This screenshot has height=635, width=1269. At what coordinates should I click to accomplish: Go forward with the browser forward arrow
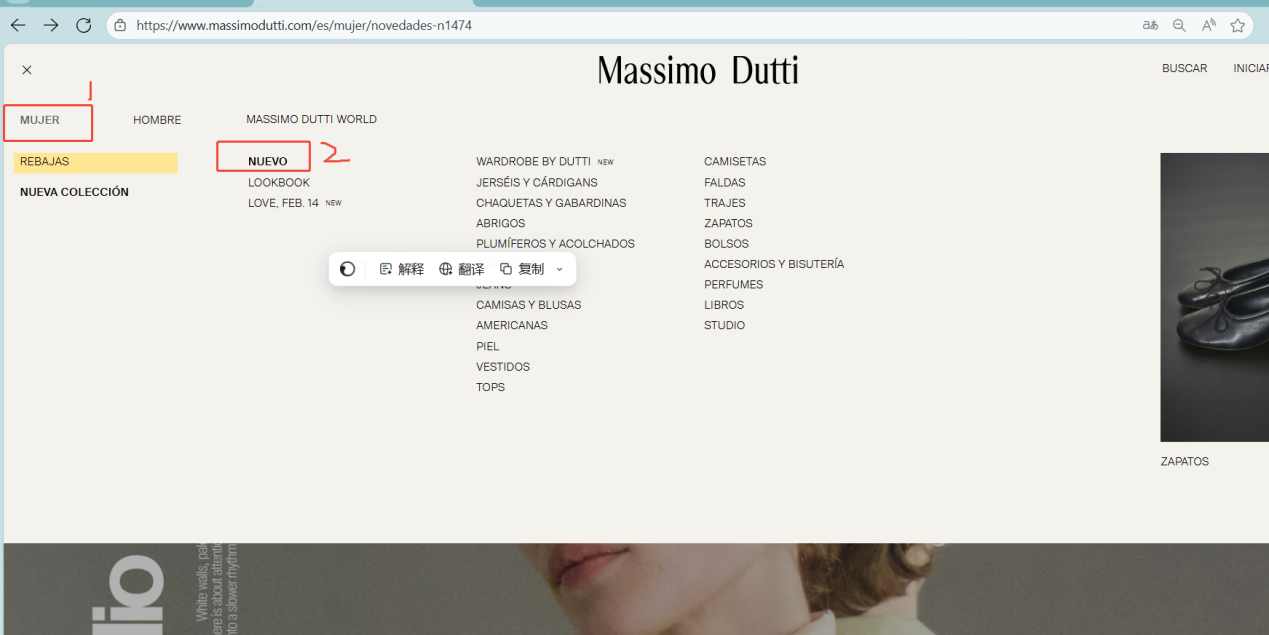pyautogui.click(x=51, y=25)
